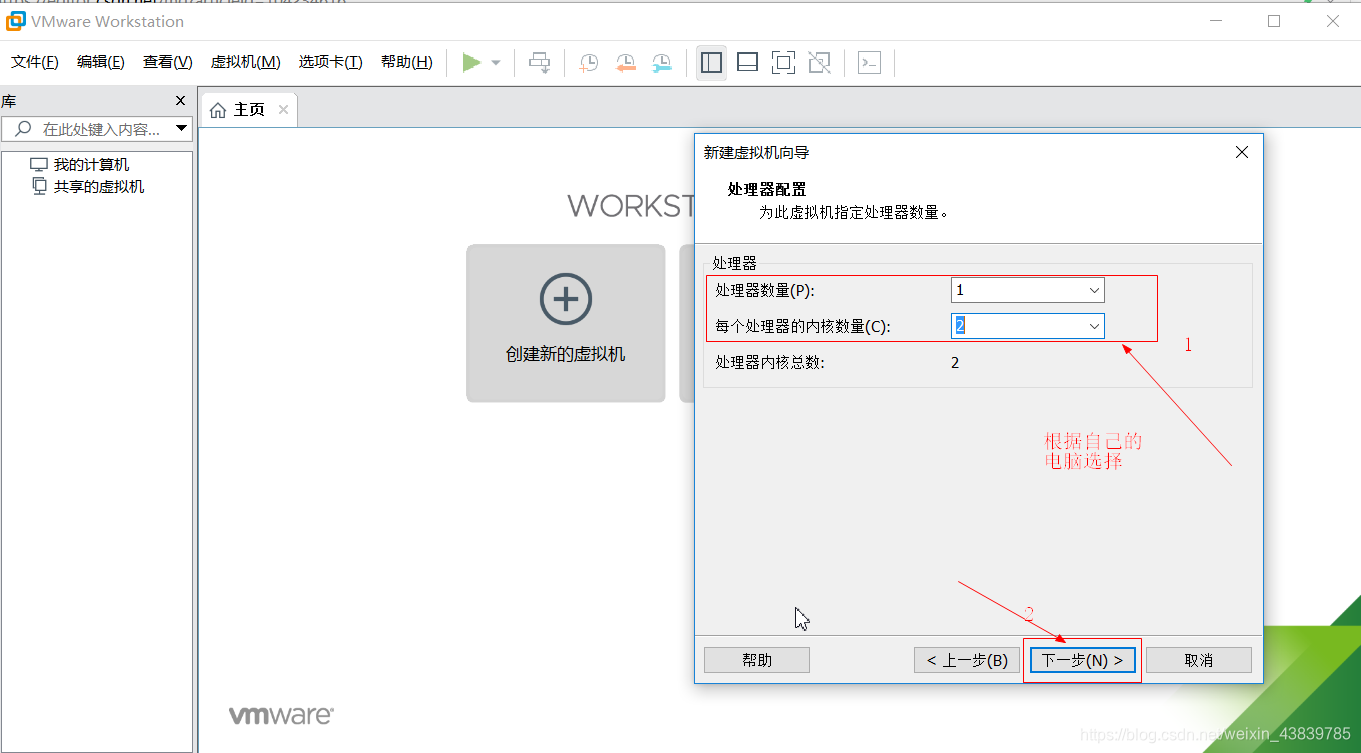The width and height of the screenshot is (1361, 753).
Task: Open the 查看(V) menu
Action: (167, 62)
